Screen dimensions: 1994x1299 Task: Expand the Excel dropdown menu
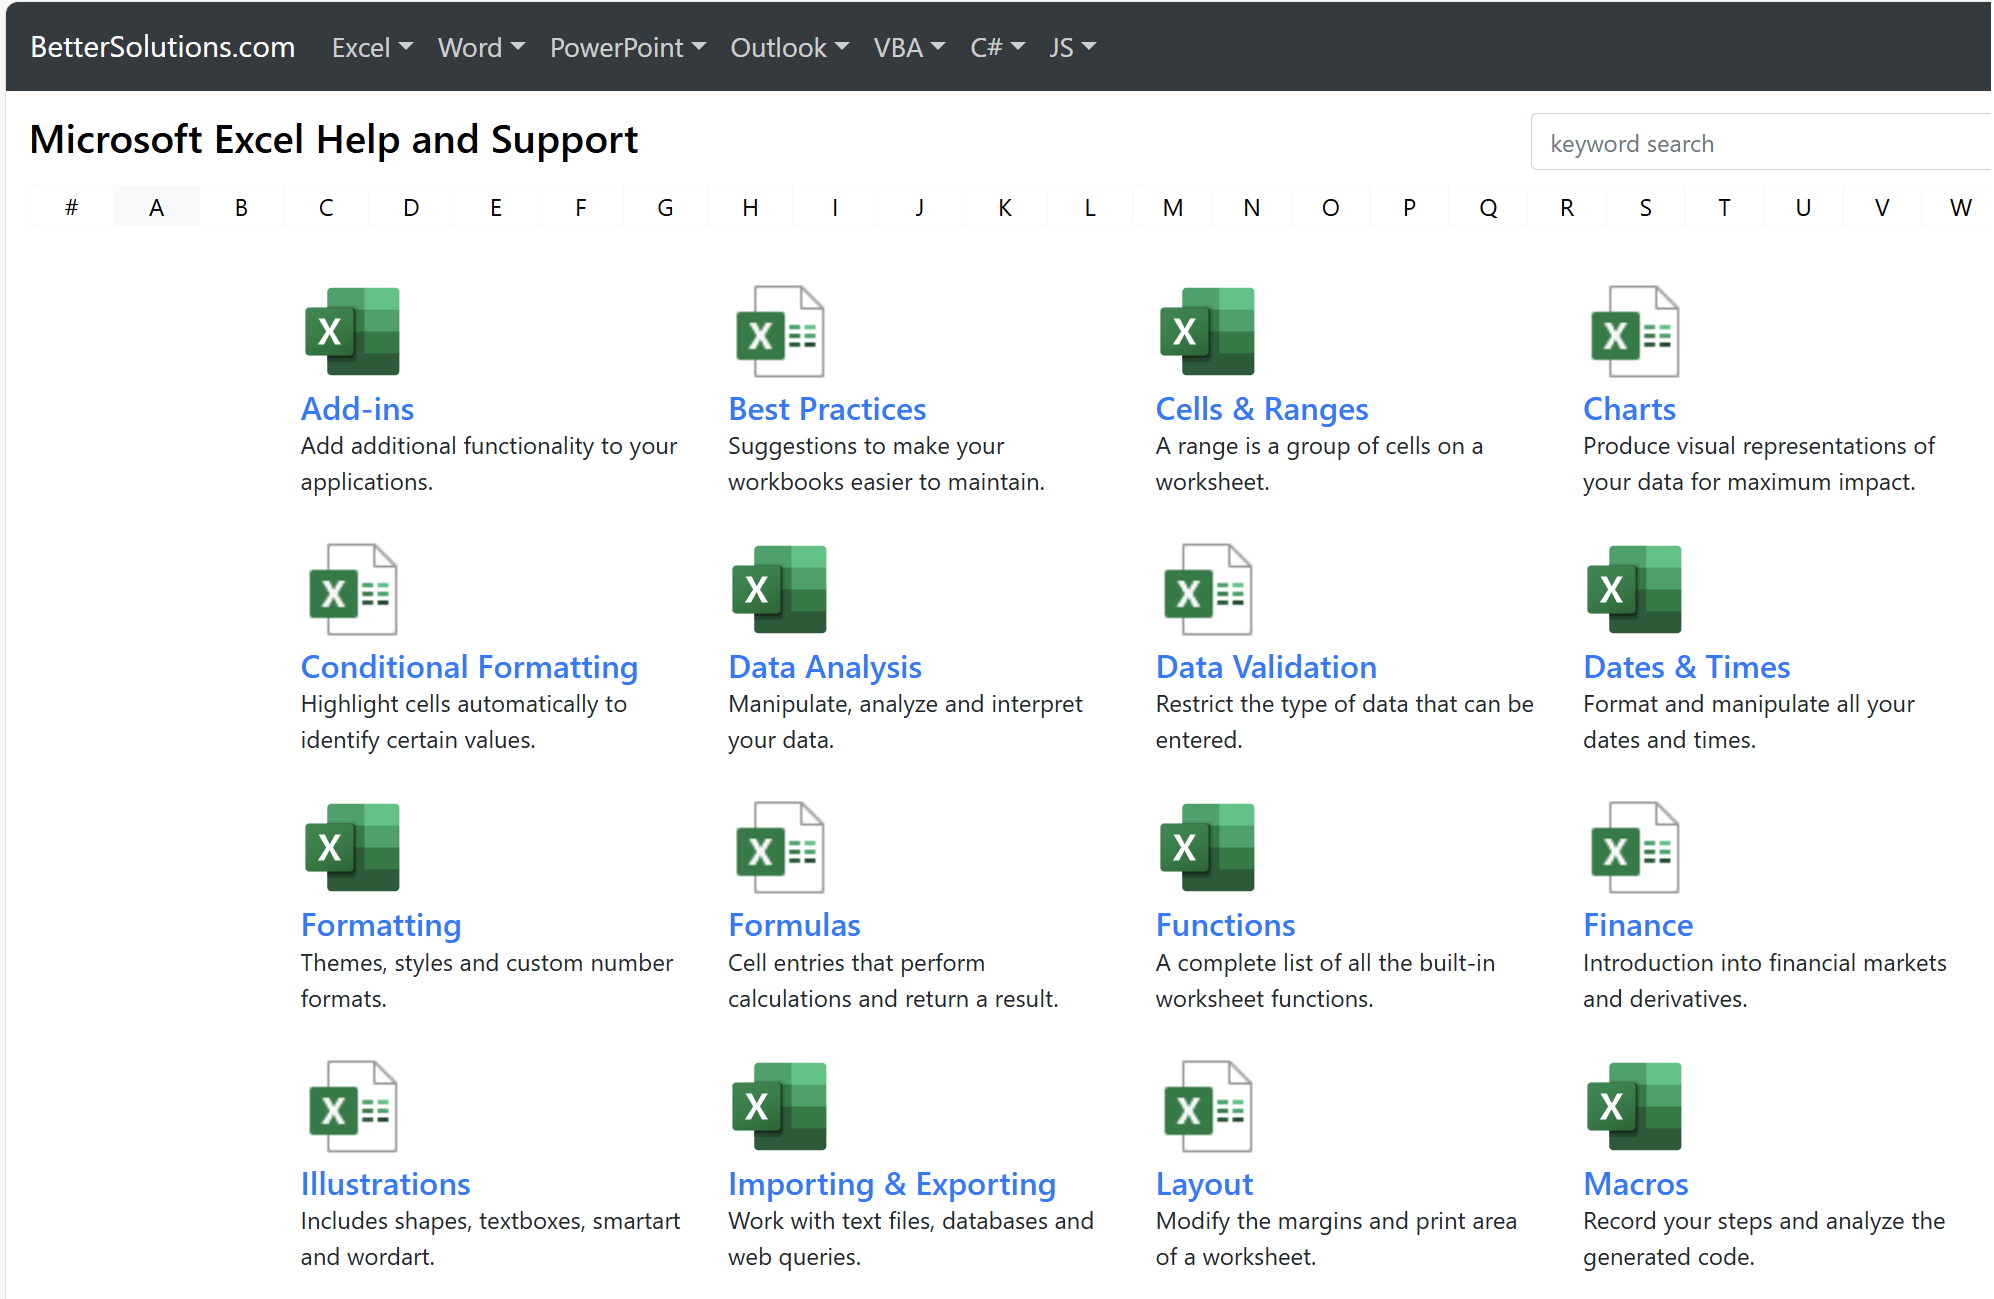[372, 47]
